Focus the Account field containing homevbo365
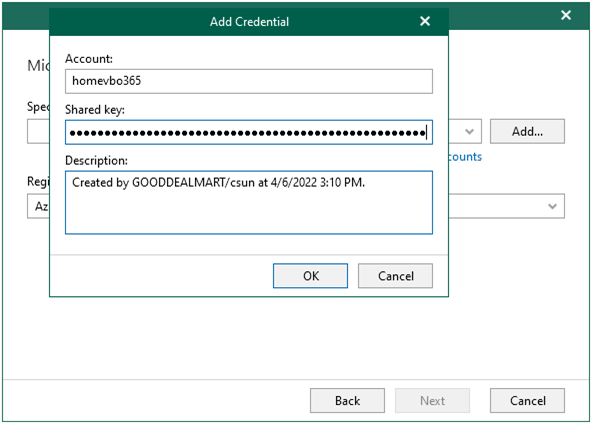 pyautogui.click(x=249, y=81)
